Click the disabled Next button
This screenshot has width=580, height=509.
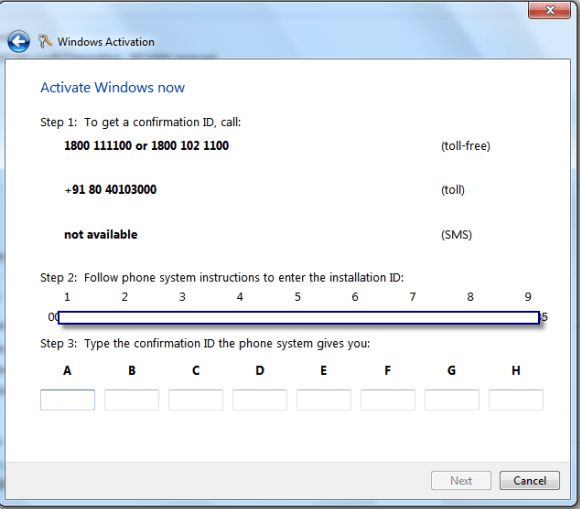(x=461, y=481)
